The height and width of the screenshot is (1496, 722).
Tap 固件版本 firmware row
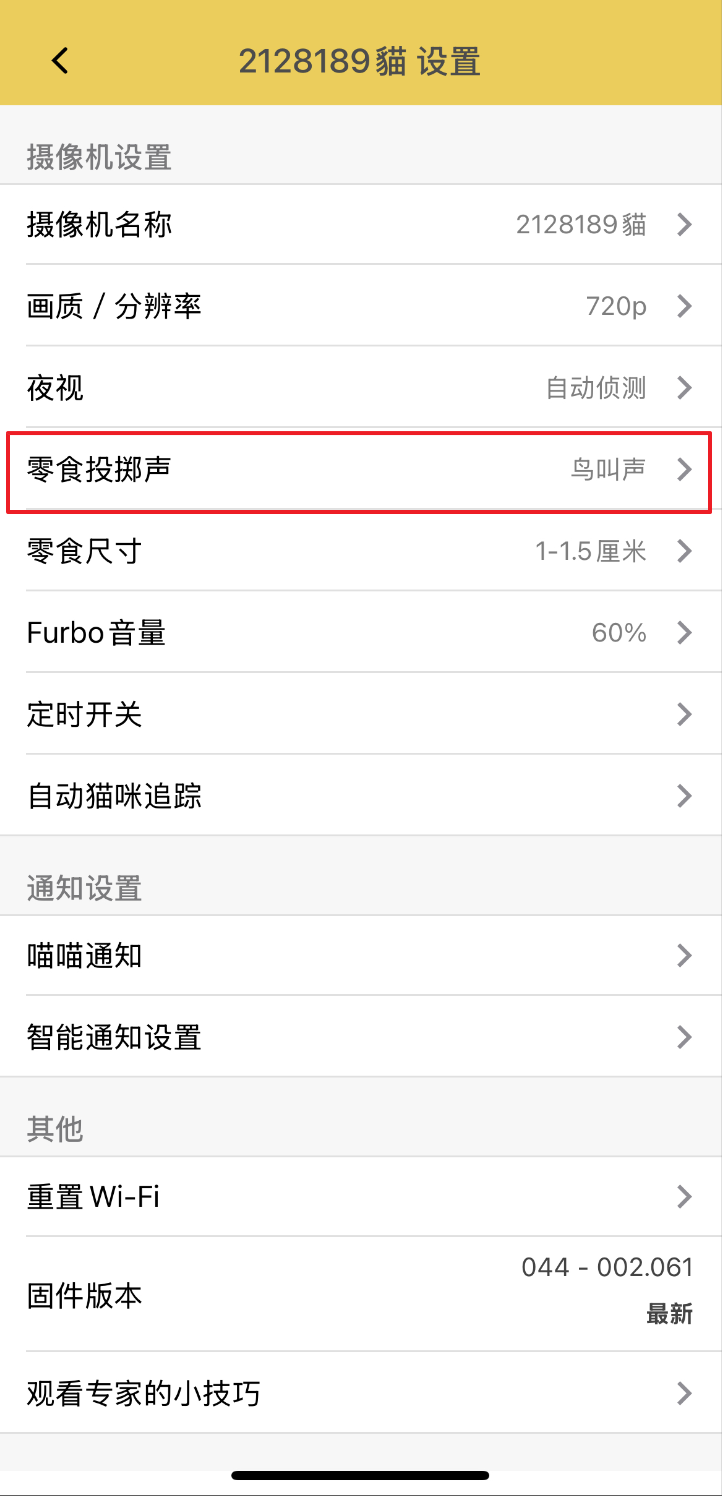(84, 1296)
